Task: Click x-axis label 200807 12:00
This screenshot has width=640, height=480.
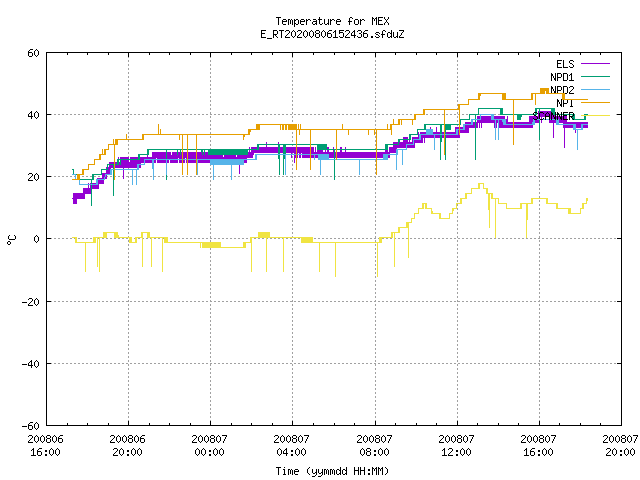Action: tap(456, 445)
